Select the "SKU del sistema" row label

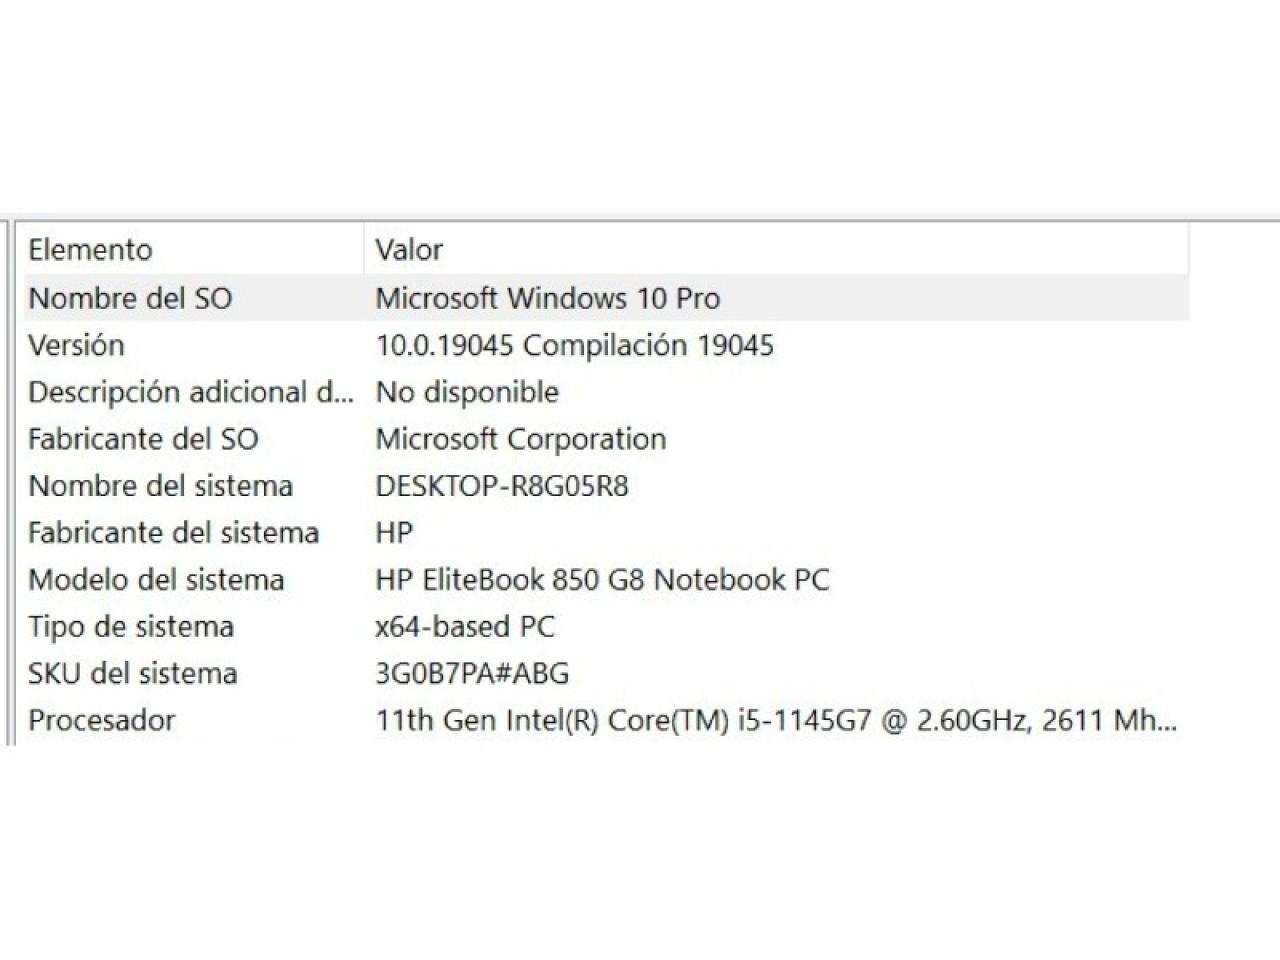click(132, 674)
